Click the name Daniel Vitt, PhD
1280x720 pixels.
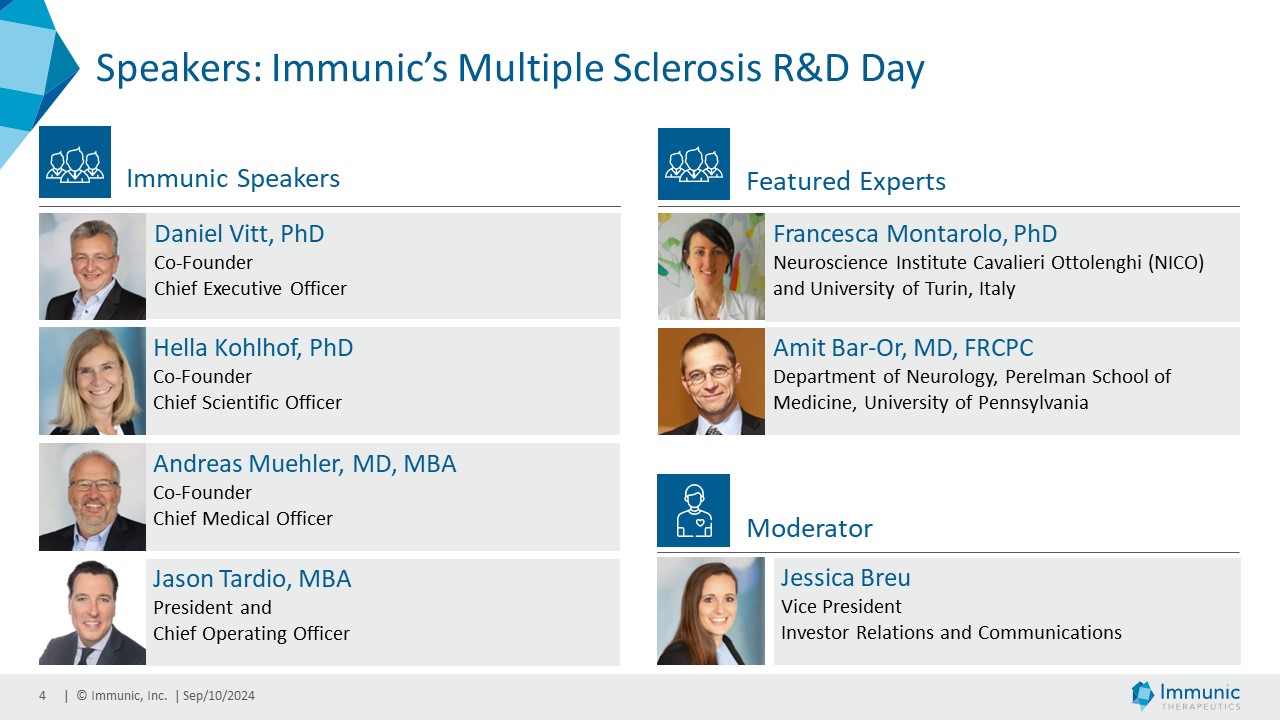239,234
